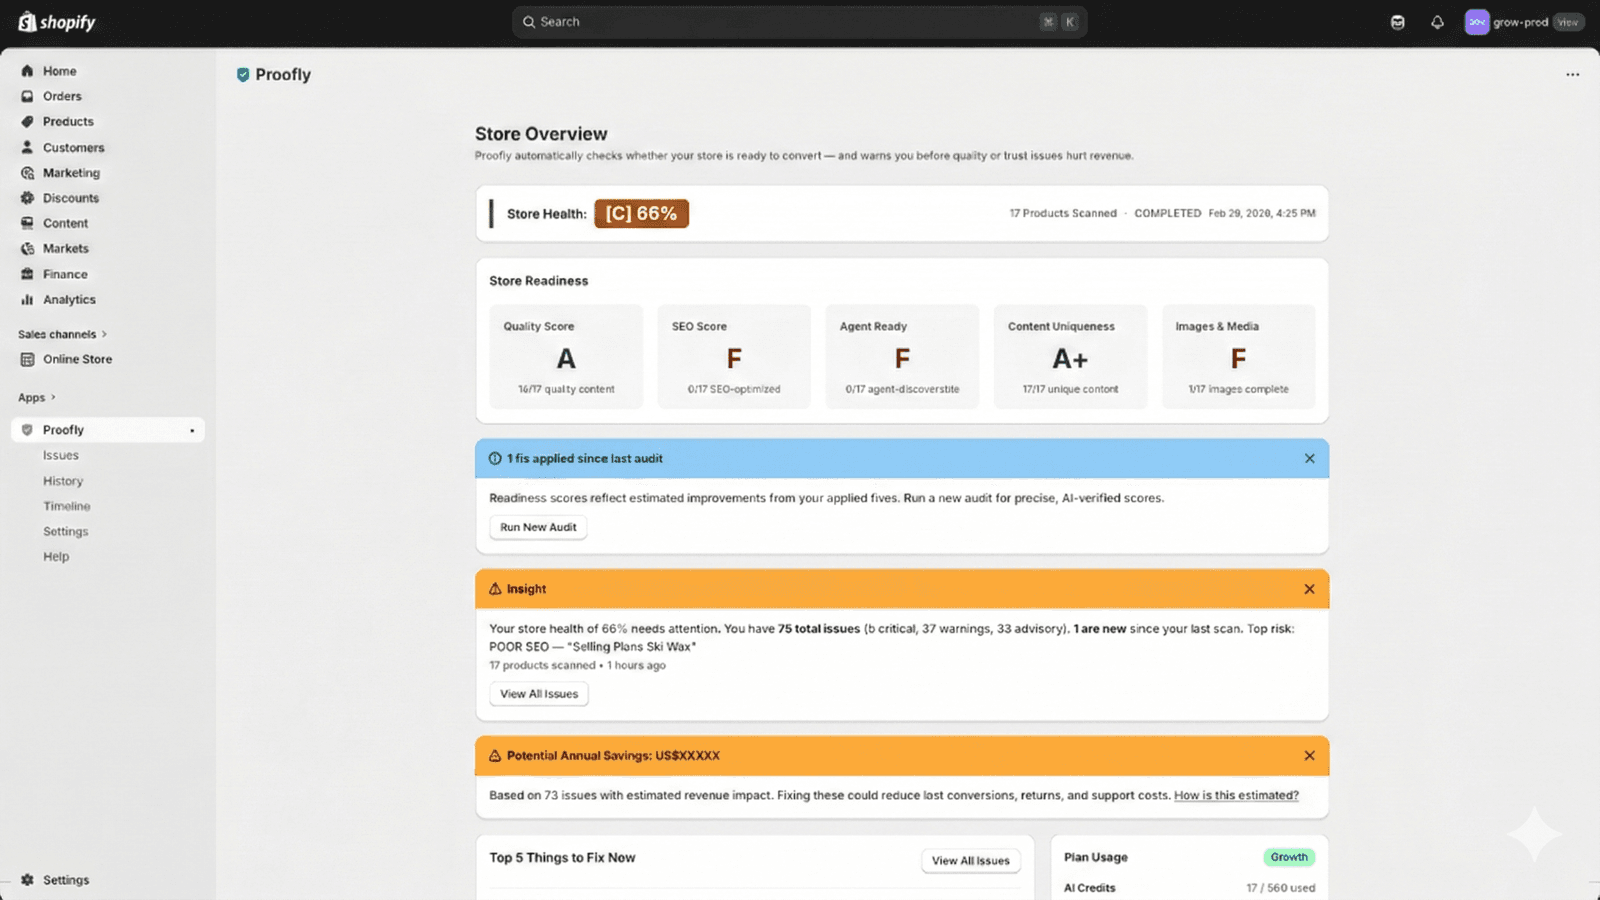Open the How is this estimated link
Viewport: 1600px width, 900px height.
click(1236, 795)
